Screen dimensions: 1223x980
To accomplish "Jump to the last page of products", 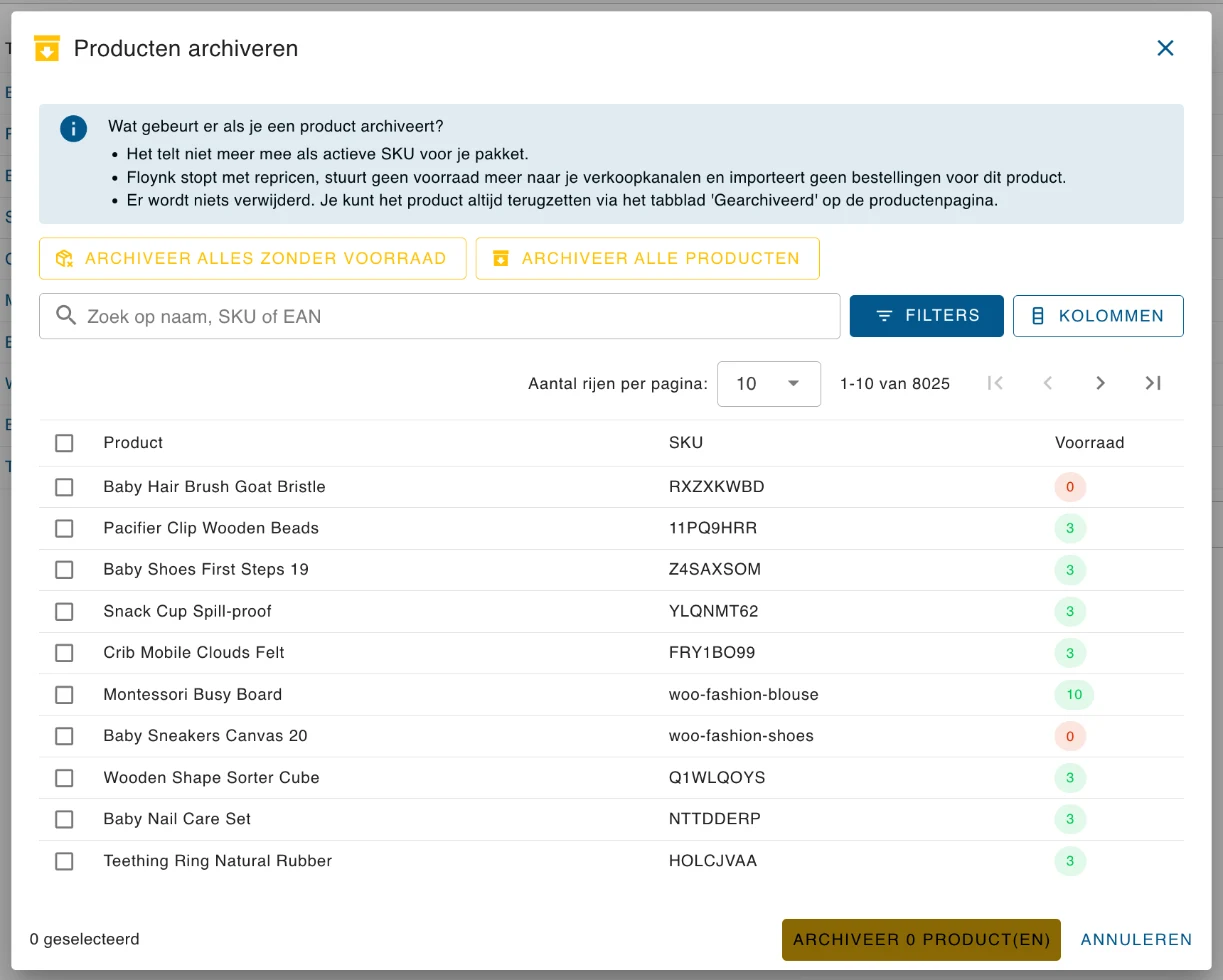I will 1153,383.
